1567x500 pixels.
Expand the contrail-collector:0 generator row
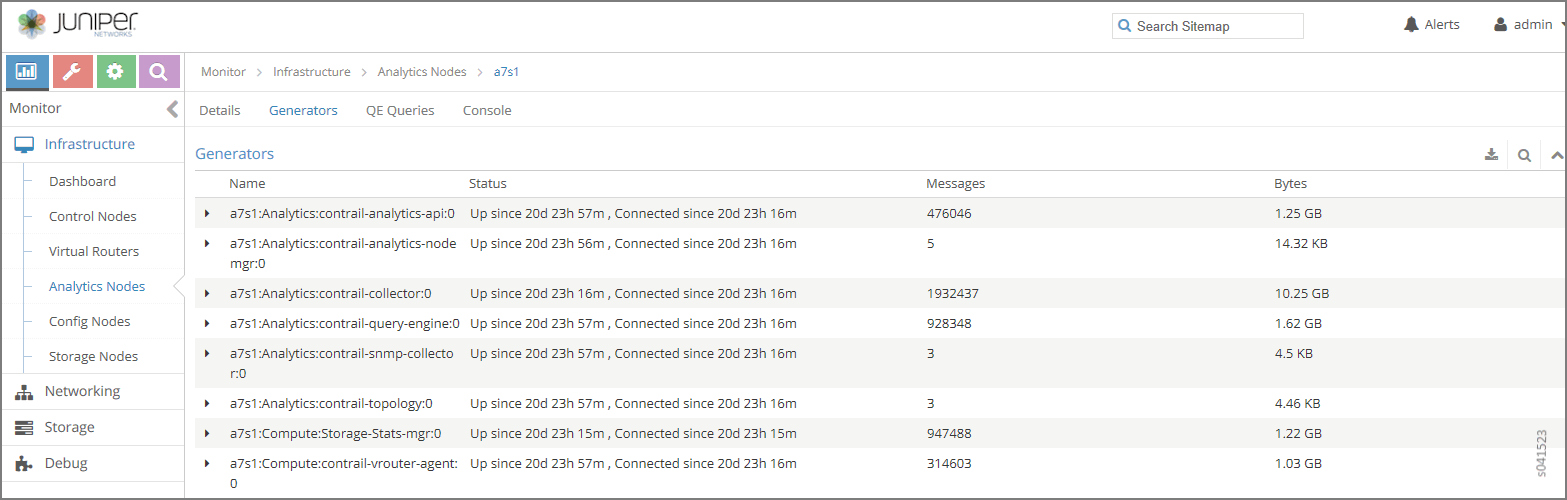[x=207, y=293]
